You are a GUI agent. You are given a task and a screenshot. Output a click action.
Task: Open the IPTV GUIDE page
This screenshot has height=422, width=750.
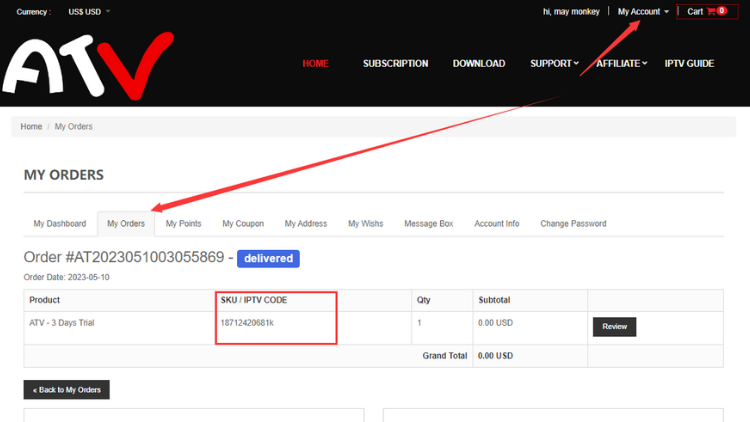click(x=689, y=63)
